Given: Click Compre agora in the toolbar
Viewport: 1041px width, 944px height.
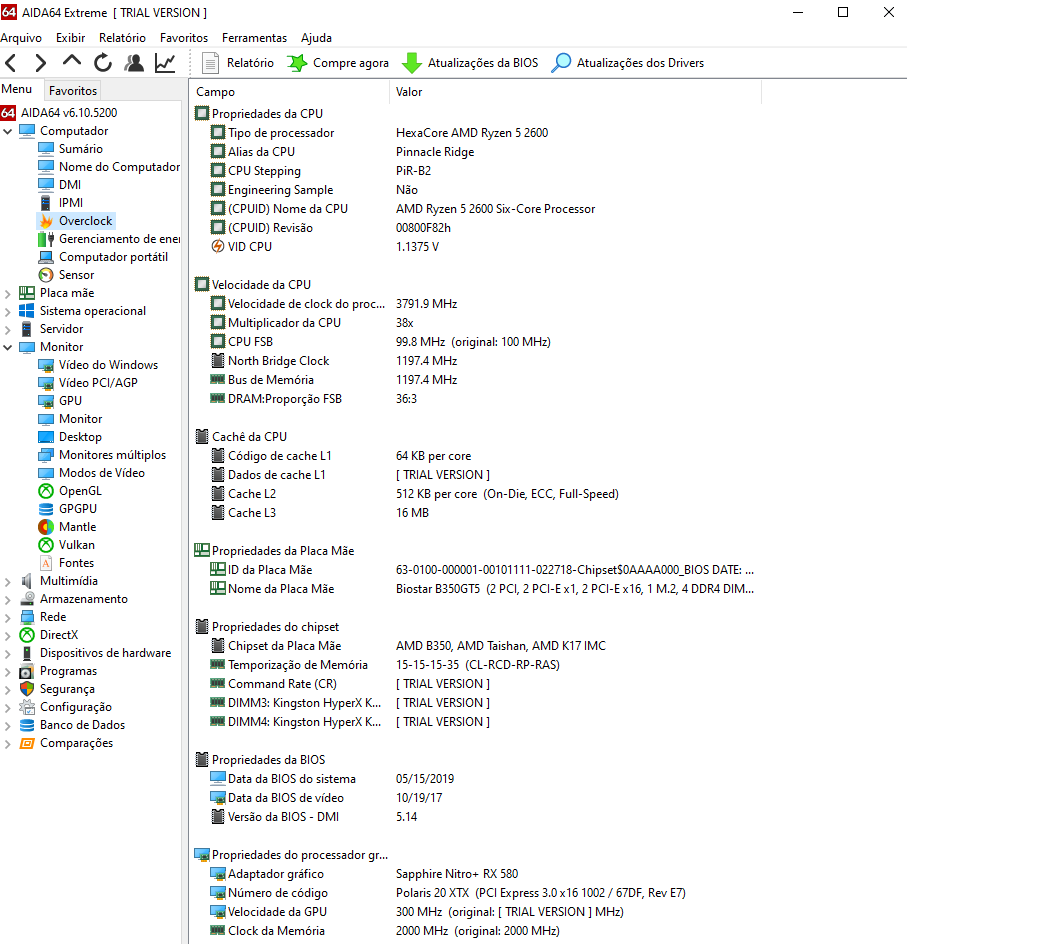Looking at the screenshot, I should pyautogui.click(x=338, y=63).
